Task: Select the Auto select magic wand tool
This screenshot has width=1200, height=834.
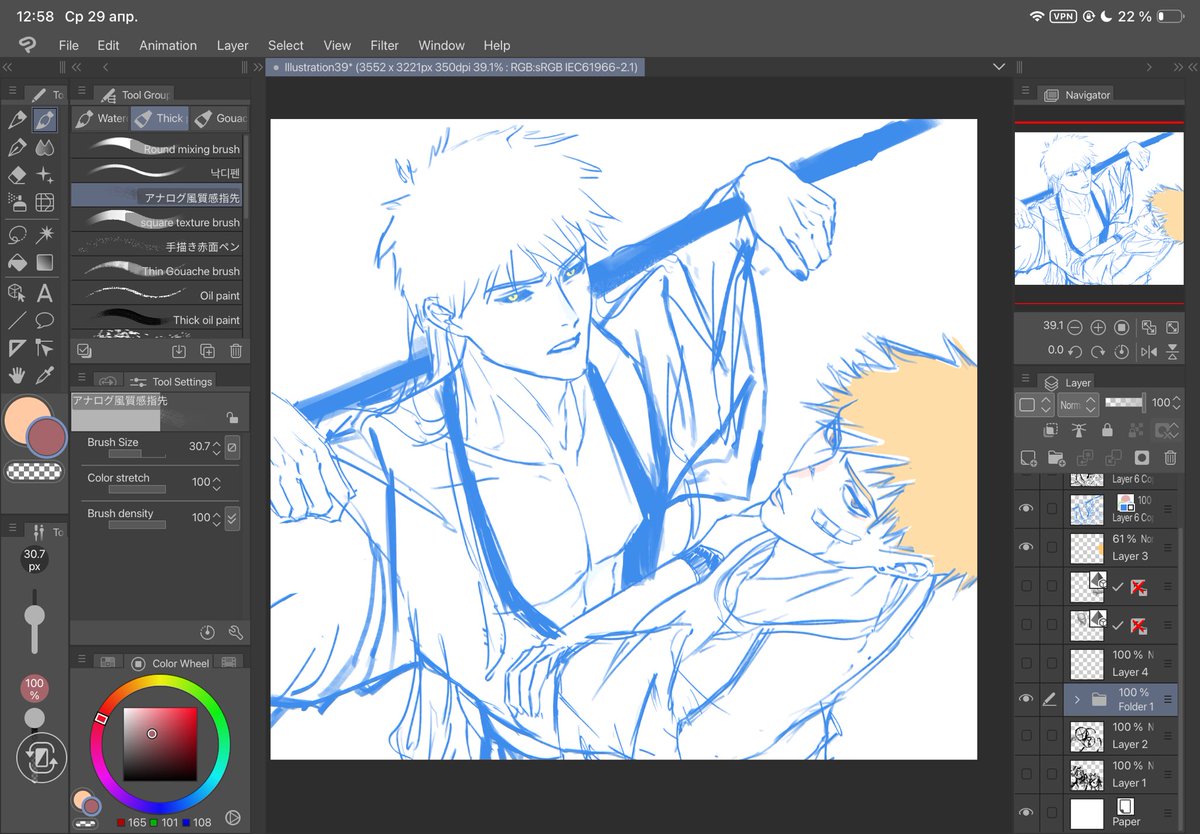Action: click(45, 235)
